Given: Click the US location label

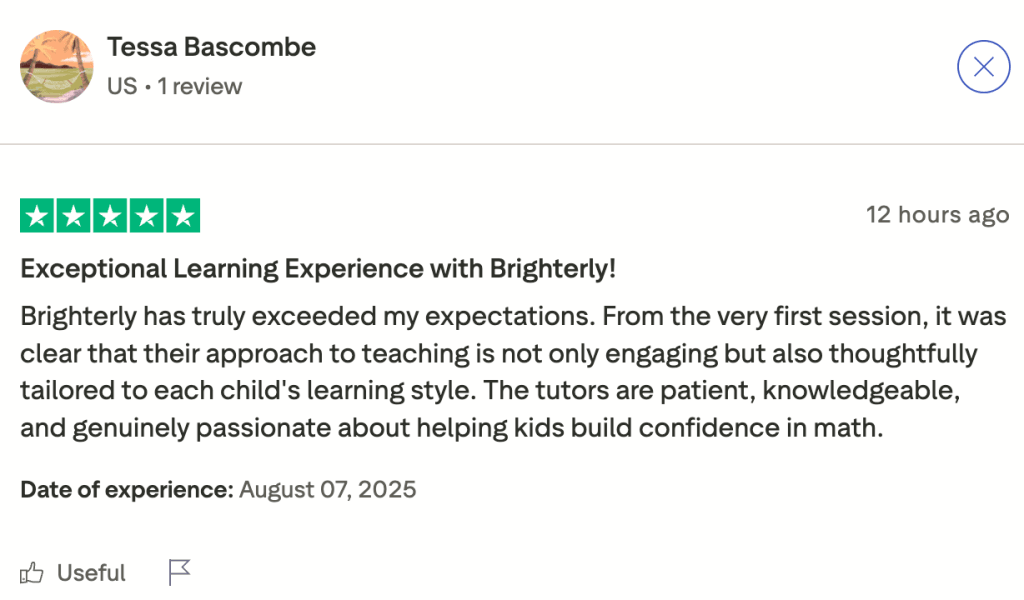Looking at the screenshot, I should click(123, 86).
